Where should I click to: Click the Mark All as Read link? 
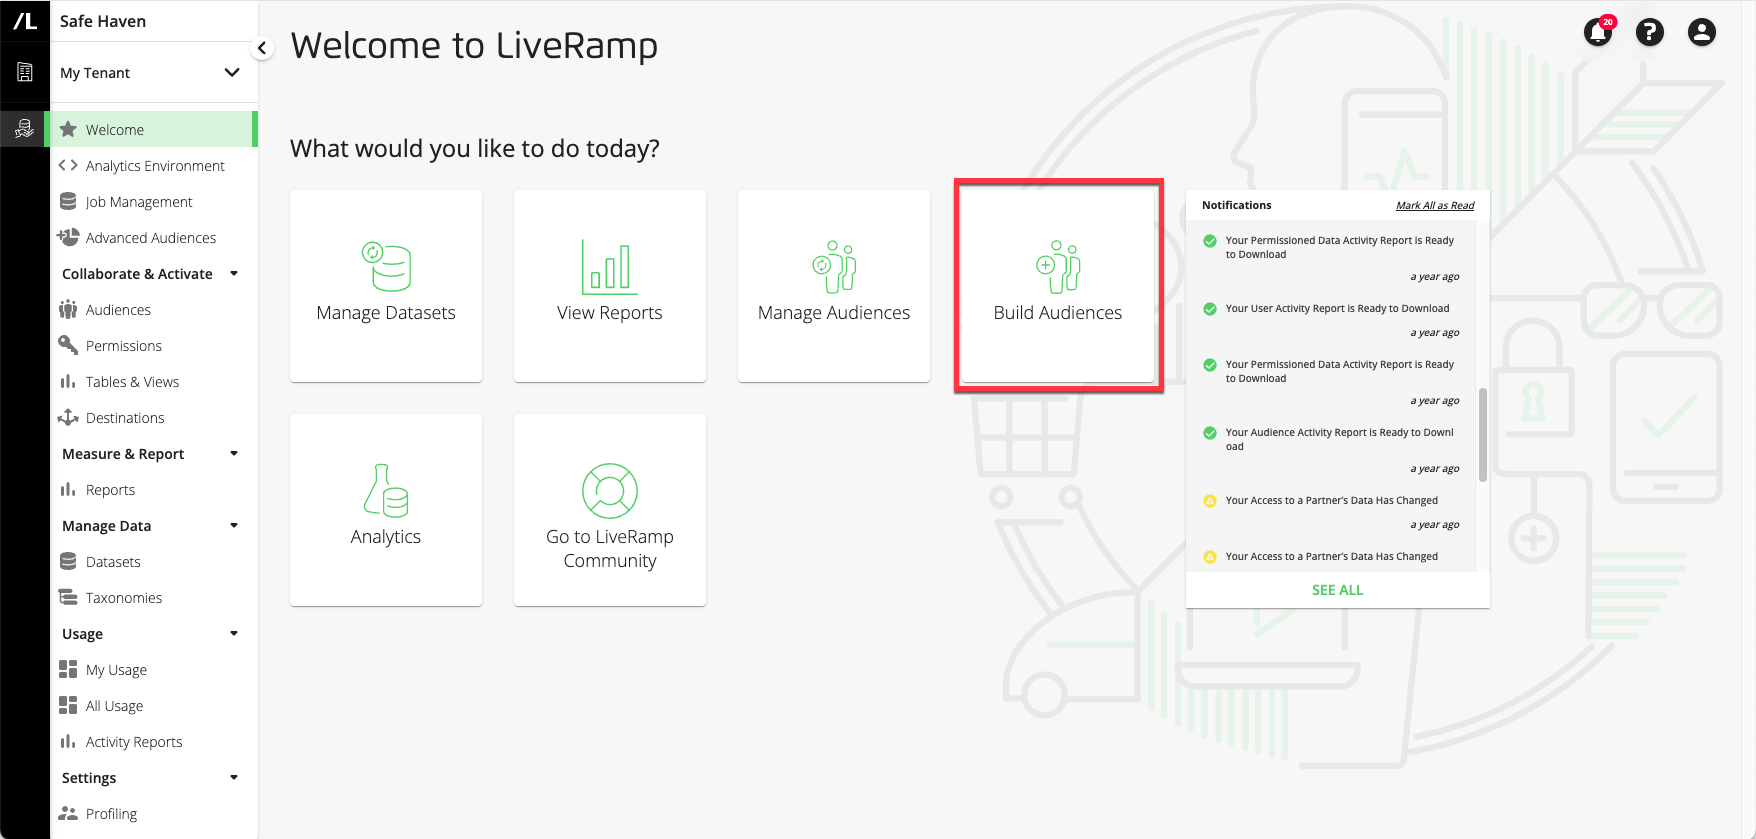click(1435, 205)
